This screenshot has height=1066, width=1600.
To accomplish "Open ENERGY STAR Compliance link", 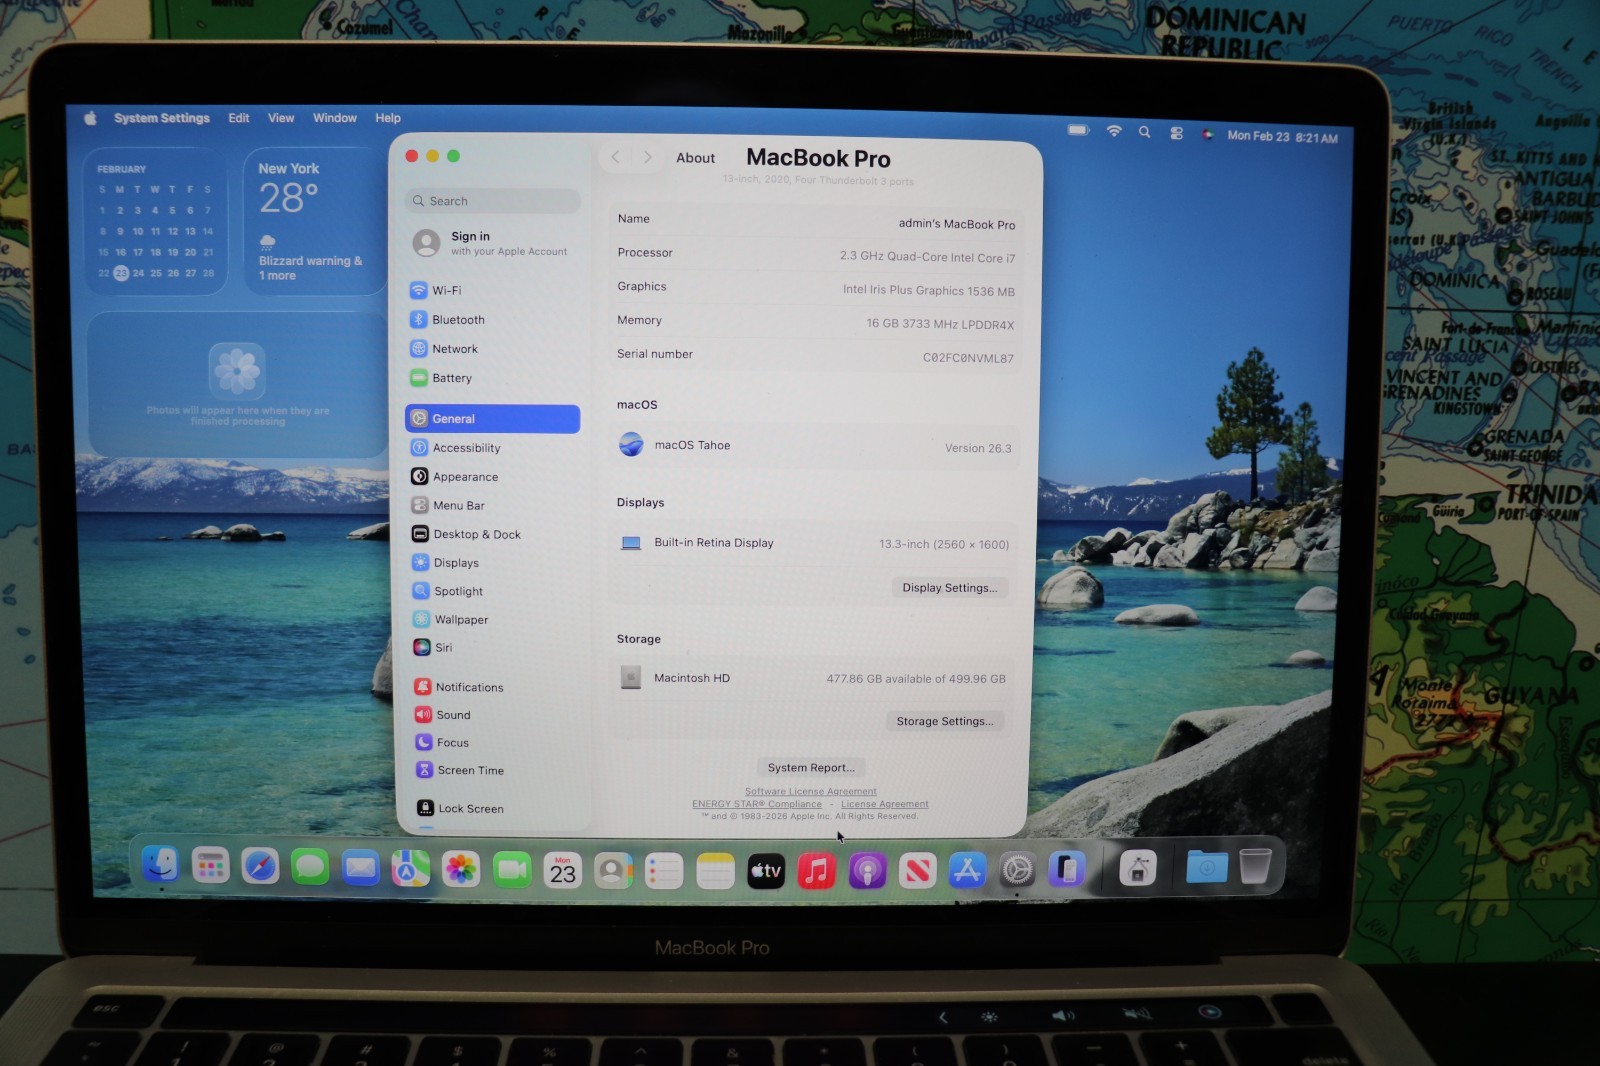I will [x=757, y=804].
